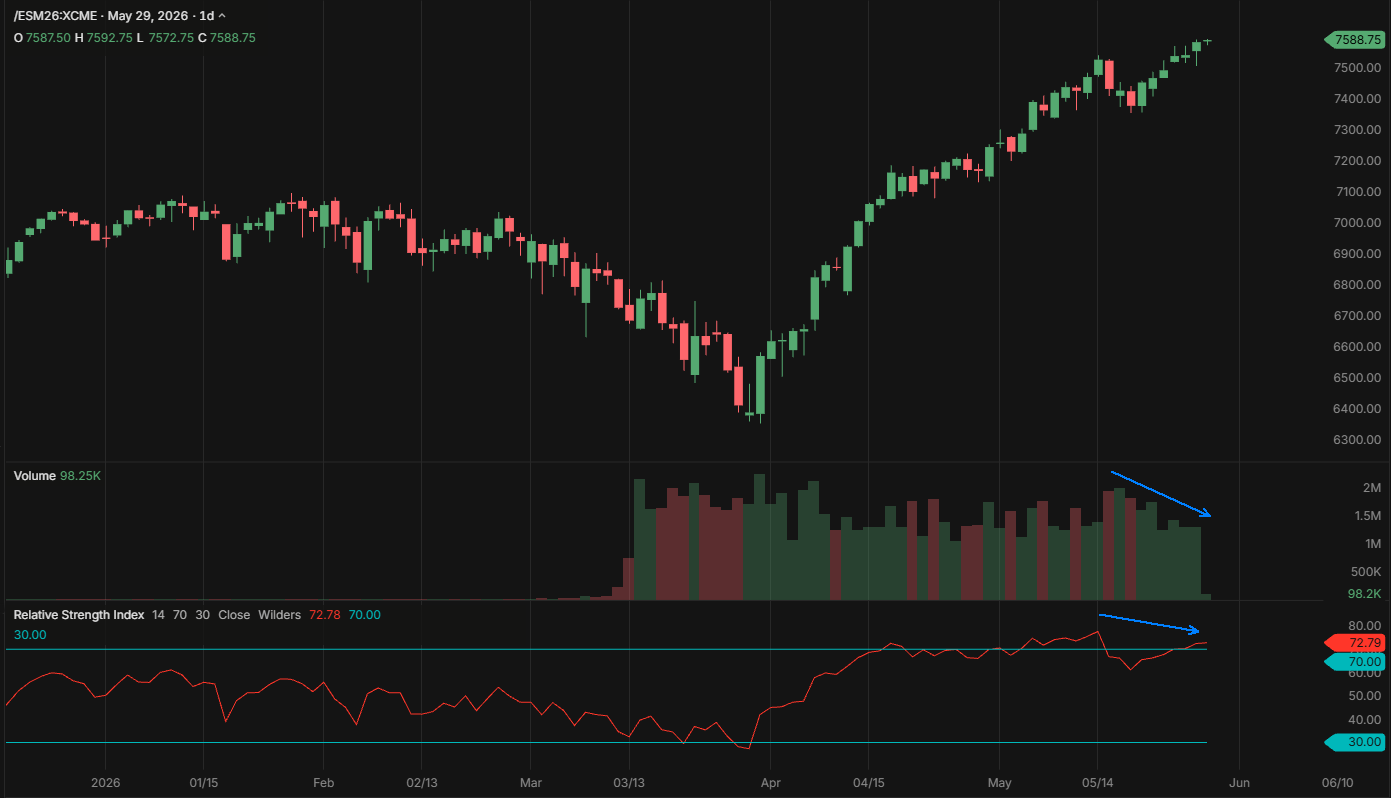
Task: Click the 6600.00 price axis label
Action: (1357, 347)
